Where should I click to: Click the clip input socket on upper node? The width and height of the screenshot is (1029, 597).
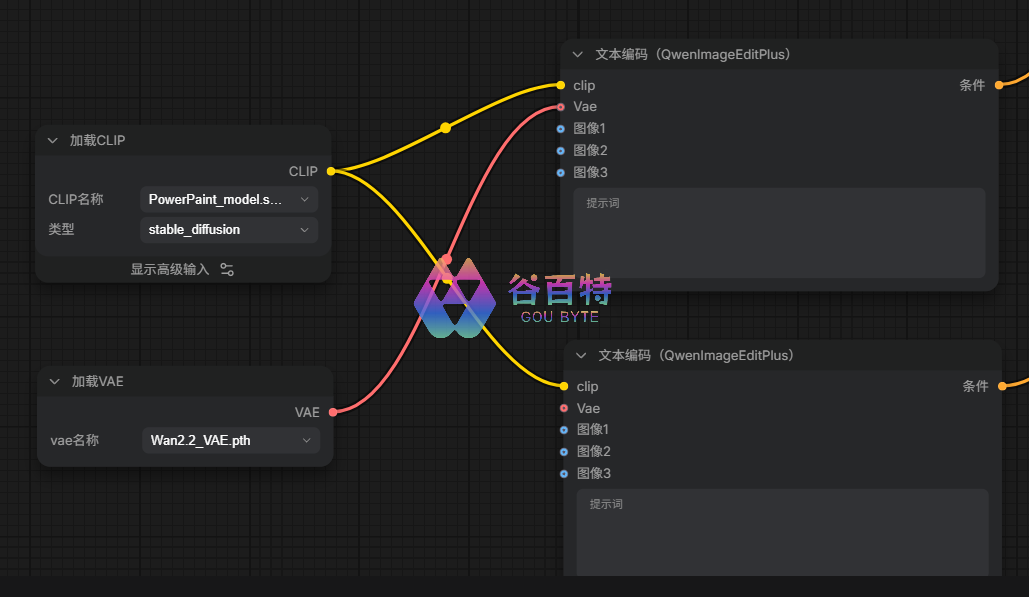click(560, 85)
